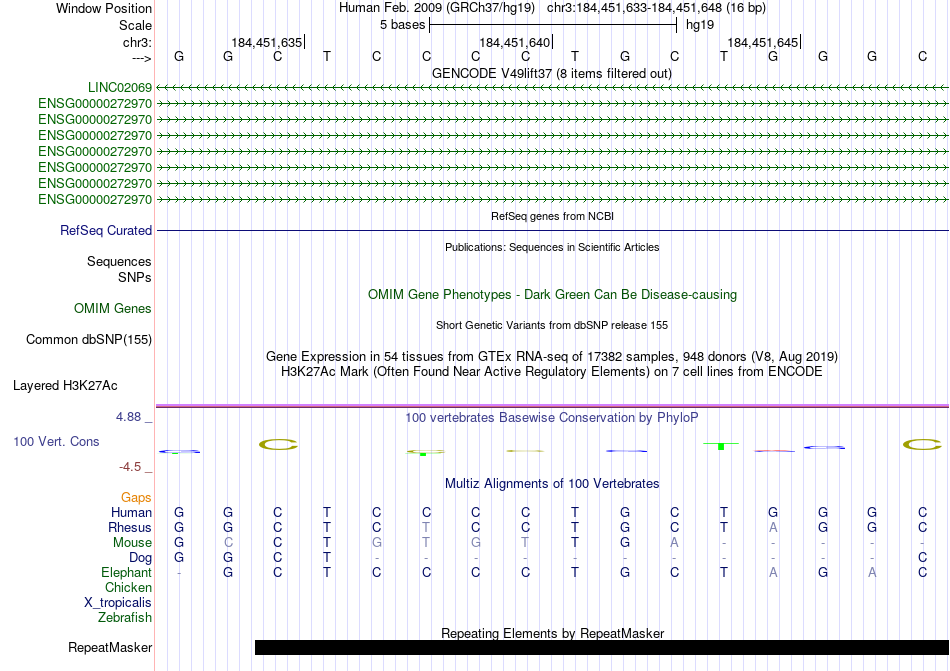
Task: Open Publications: Sequences in Scientific Articles title
Action: (552, 247)
